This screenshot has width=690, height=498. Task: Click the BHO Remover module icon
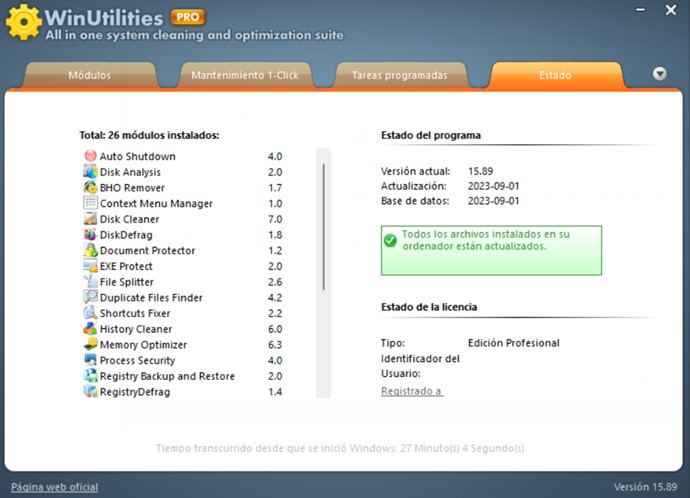(x=90, y=187)
